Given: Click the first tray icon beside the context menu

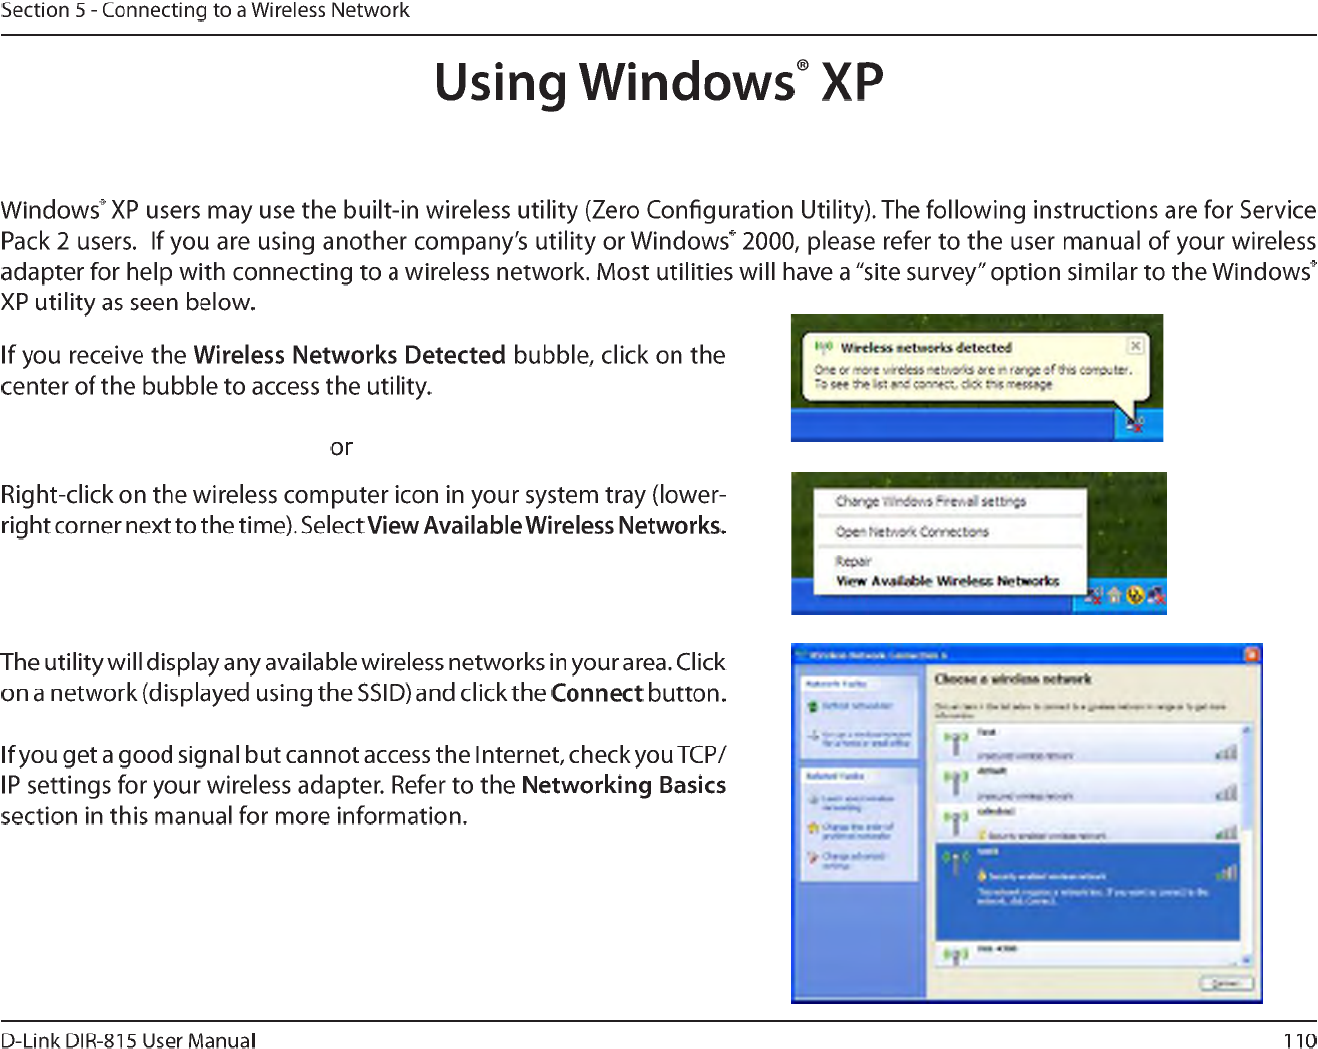Looking at the screenshot, I should (1094, 596).
